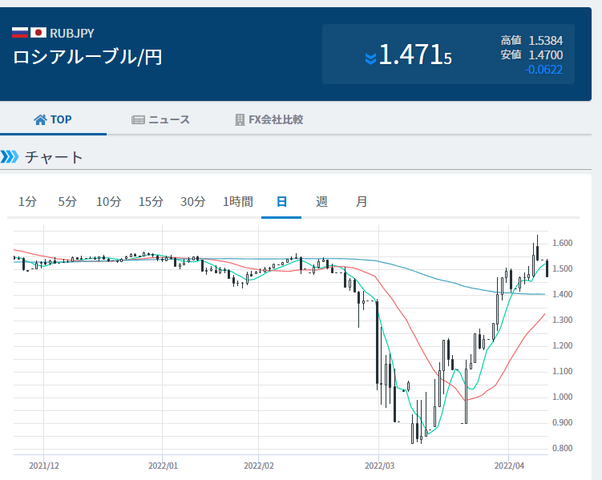Select the 日 daily chart tab
Screen dimensions: 602x480
282,201
